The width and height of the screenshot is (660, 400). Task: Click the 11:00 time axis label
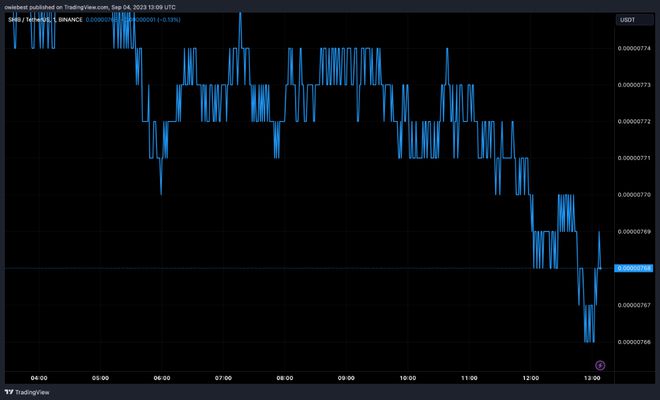click(469, 378)
